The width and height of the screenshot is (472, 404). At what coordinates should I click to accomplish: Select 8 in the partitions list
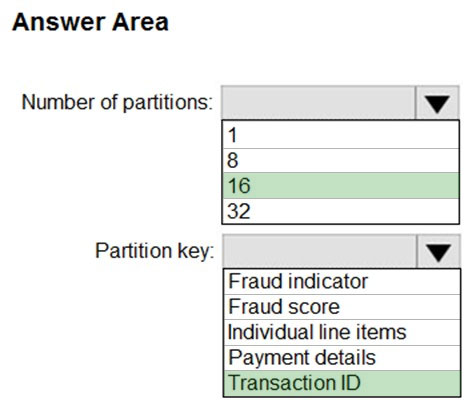340,160
